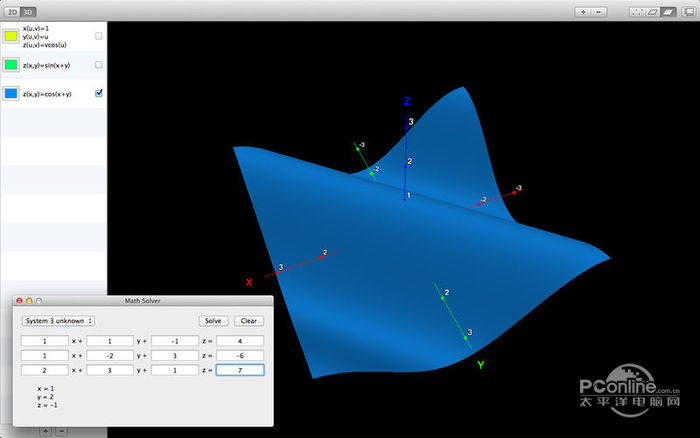
Task: Remove a function with the bottom minus button
Action: [62, 431]
